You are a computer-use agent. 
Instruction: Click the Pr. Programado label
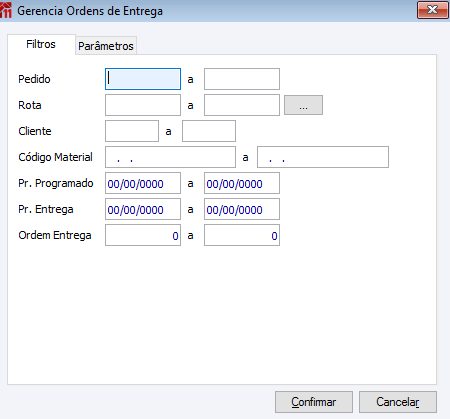click(56, 183)
